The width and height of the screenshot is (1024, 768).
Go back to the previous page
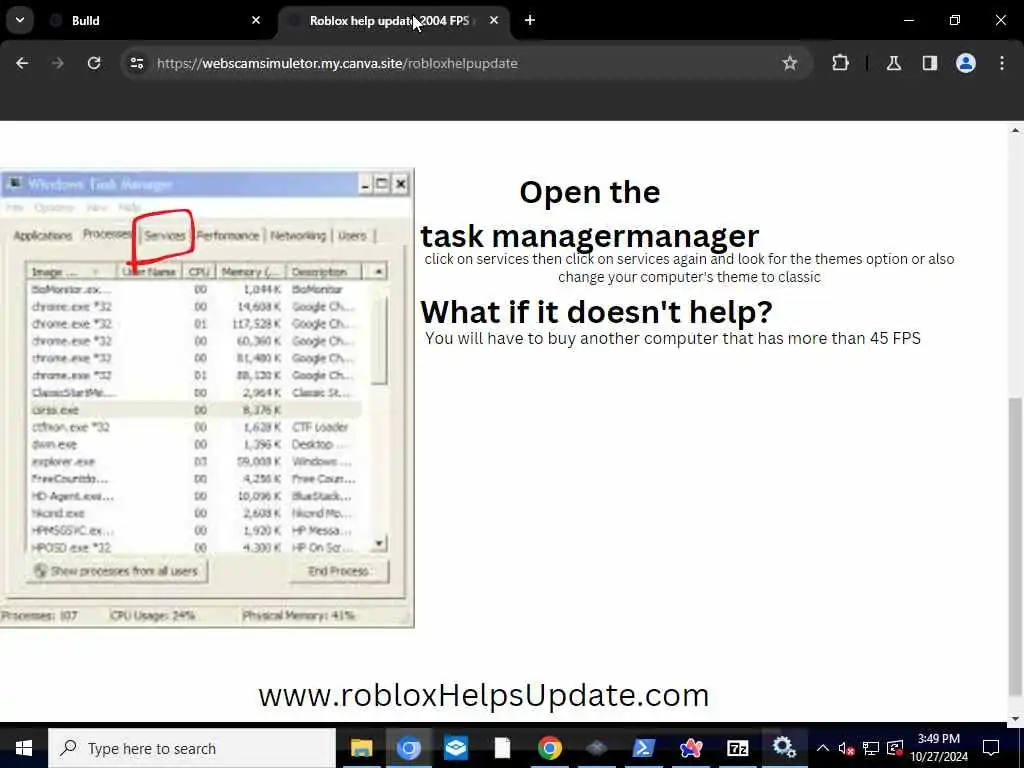click(x=22, y=63)
